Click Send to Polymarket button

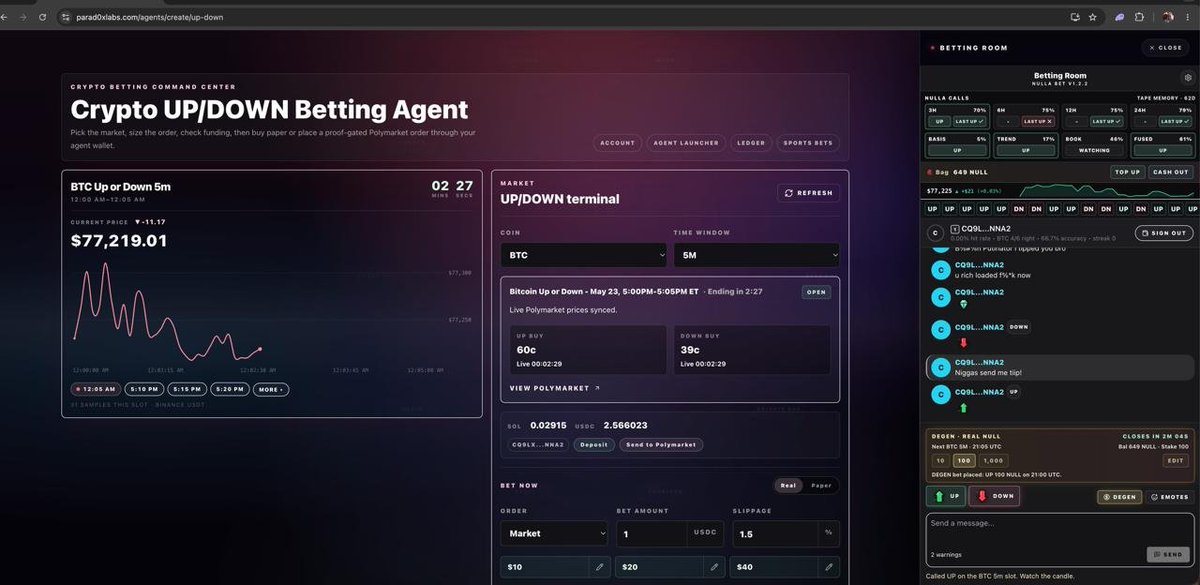pos(661,444)
